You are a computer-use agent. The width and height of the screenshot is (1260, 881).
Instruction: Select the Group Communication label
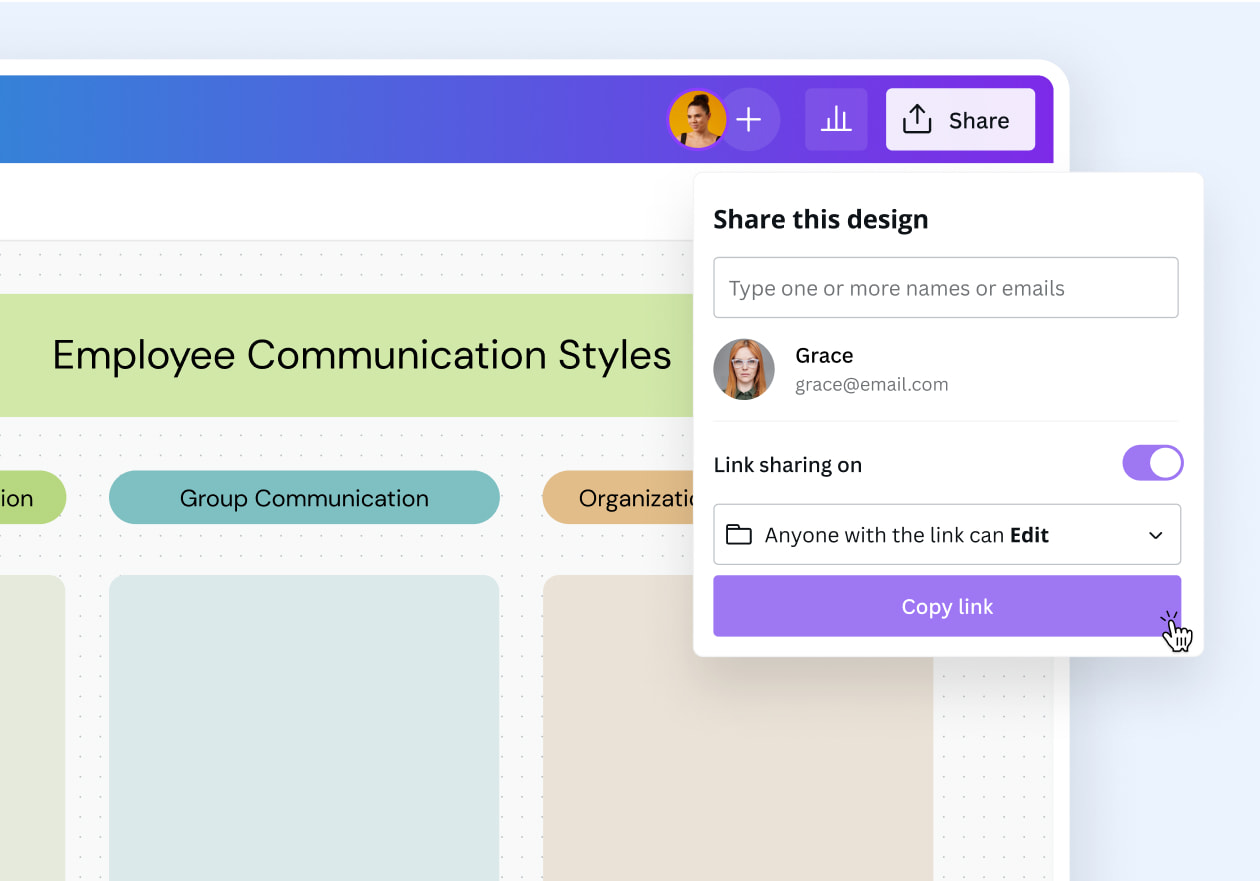pyautogui.click(x=303, y=497)
